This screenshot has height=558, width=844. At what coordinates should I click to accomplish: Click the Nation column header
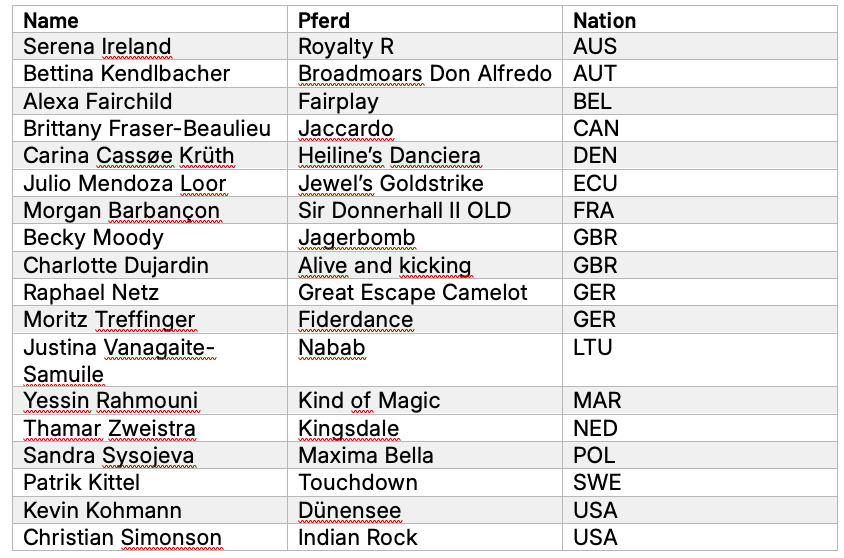(604, 20)
